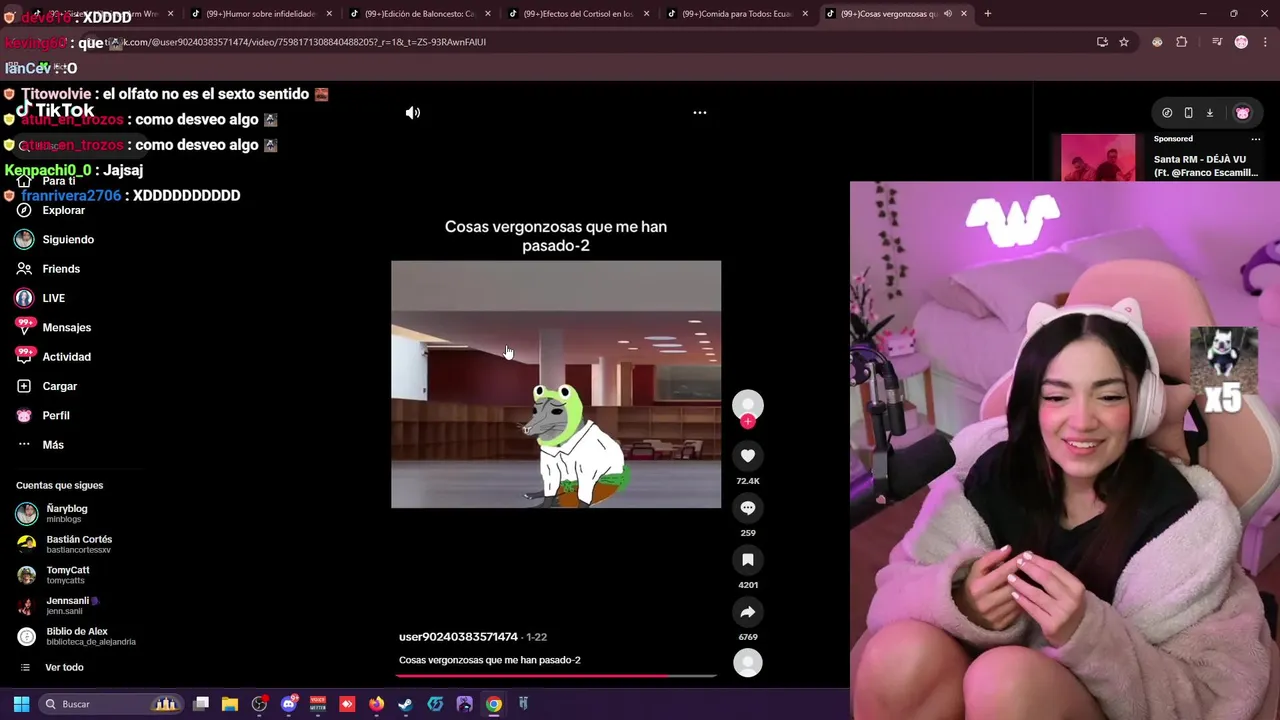Open the TikTok coins icon in top pill
The width and height of the screenshot is (1280, 720).
pos(1167,113)
